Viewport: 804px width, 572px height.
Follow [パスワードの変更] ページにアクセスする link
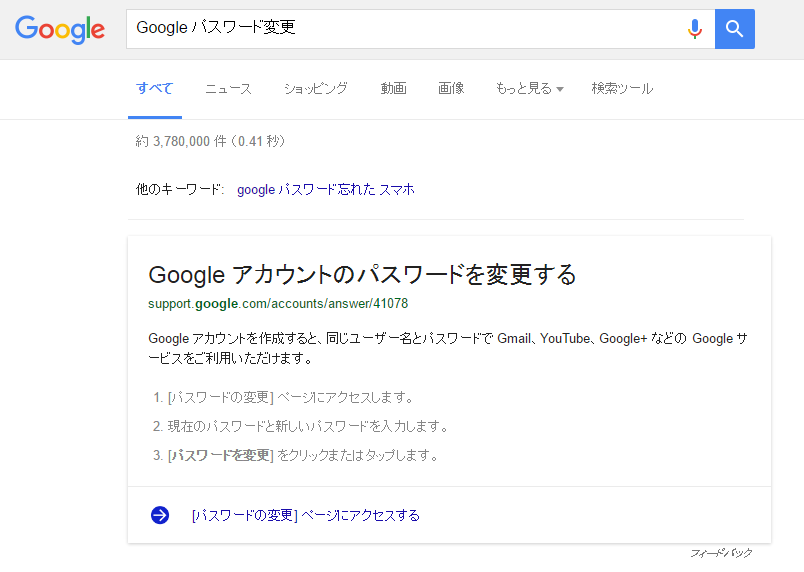[x=305, y=515]
